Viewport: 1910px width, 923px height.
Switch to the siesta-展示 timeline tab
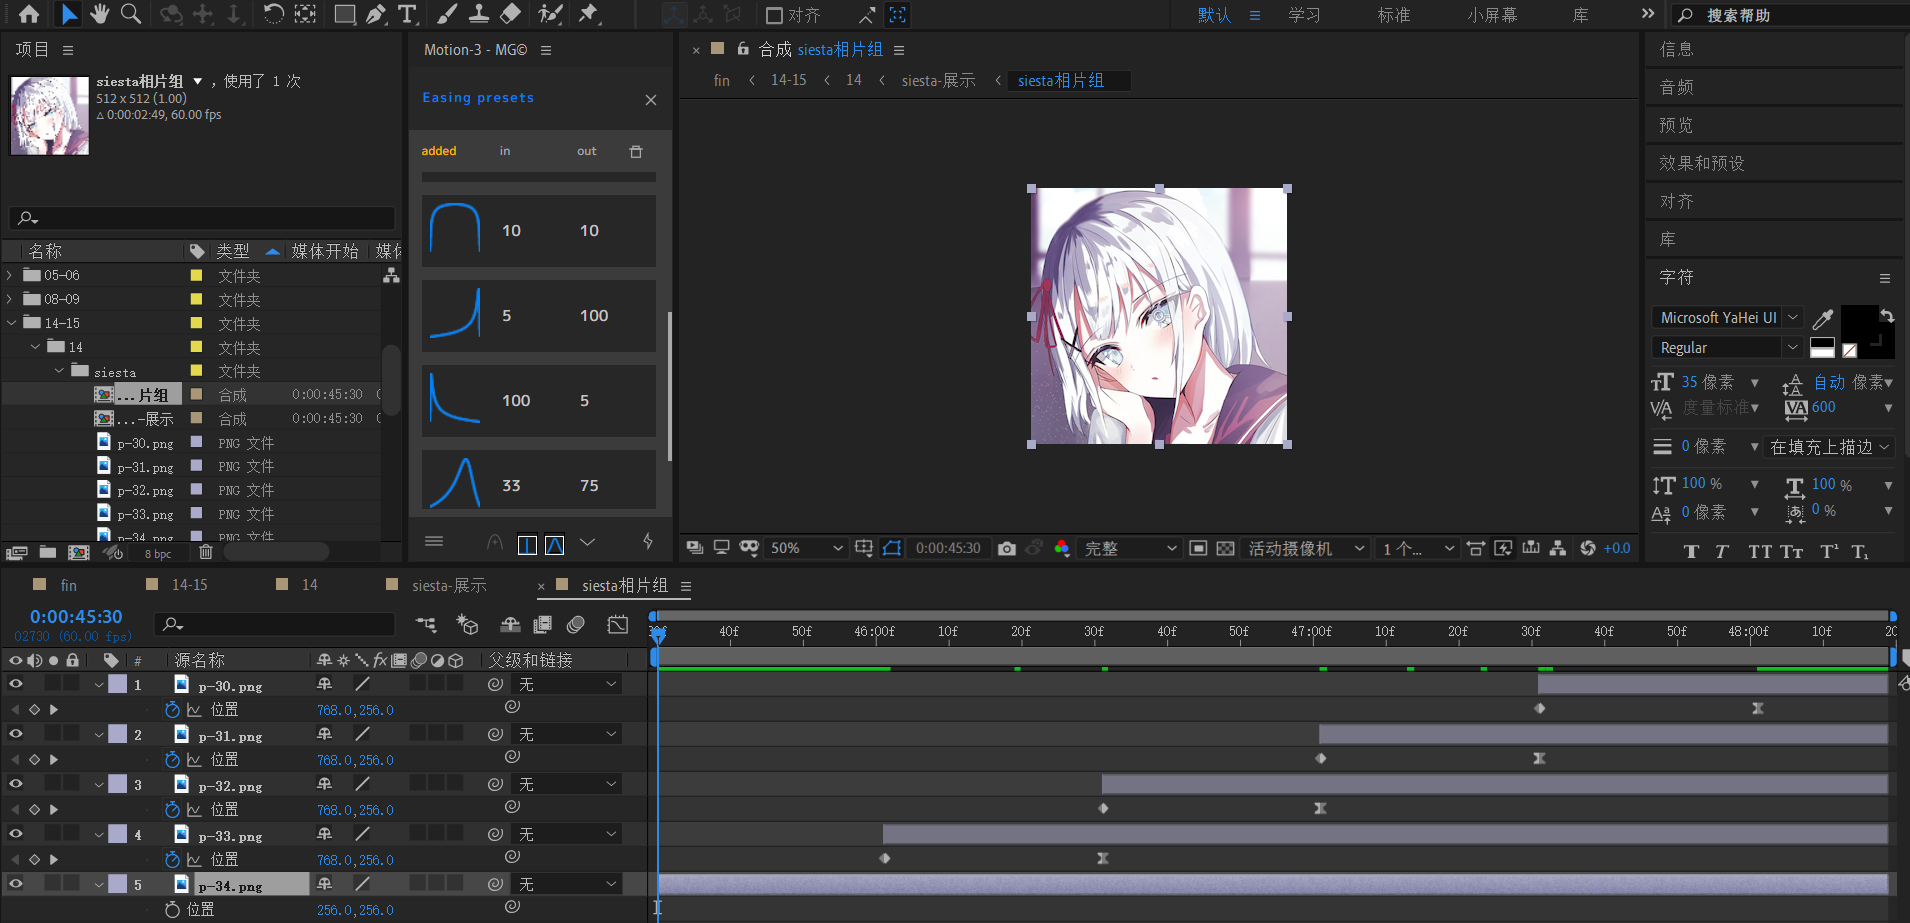pos(449,585)
